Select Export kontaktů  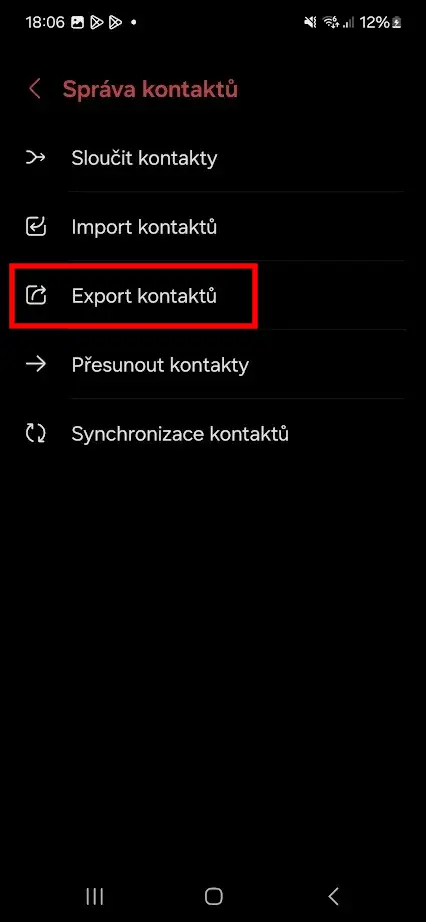tap(213, 295)
